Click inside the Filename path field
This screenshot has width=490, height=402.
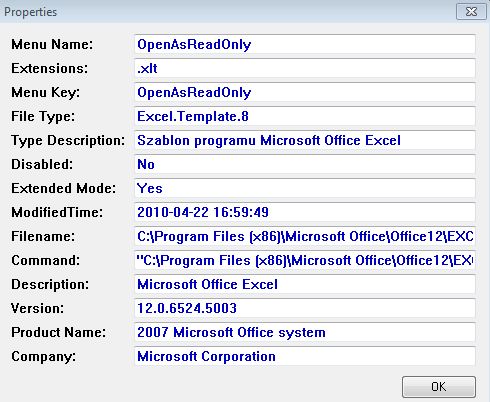tap(305, 236)
